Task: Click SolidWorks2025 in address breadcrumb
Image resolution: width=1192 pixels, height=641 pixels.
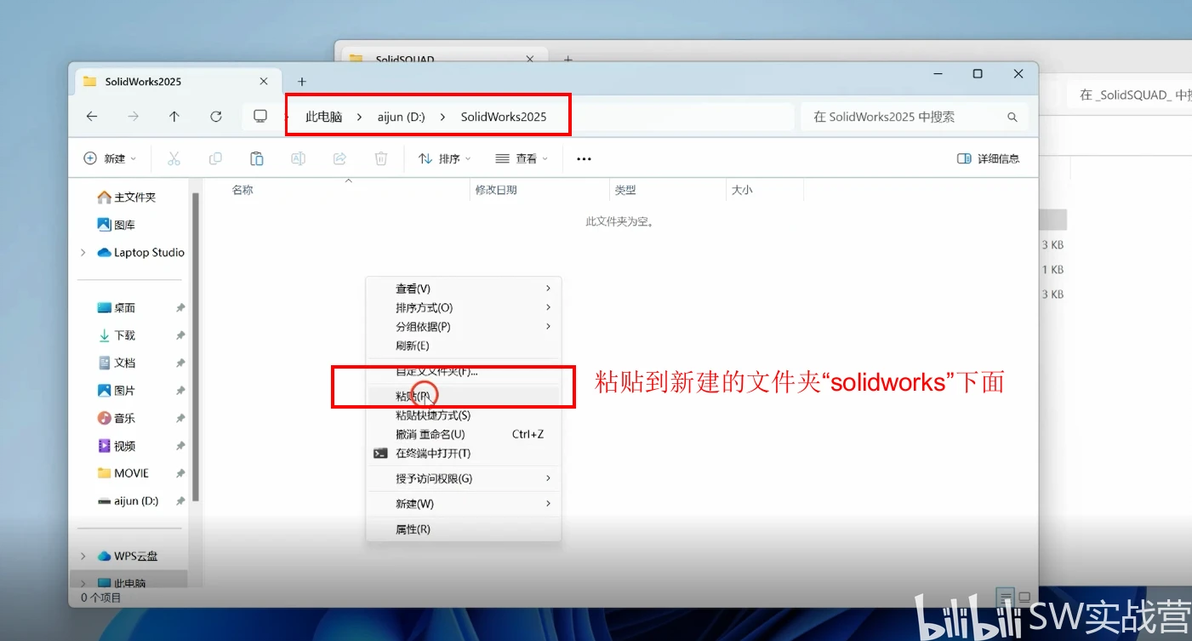Action: pos(503,116)
